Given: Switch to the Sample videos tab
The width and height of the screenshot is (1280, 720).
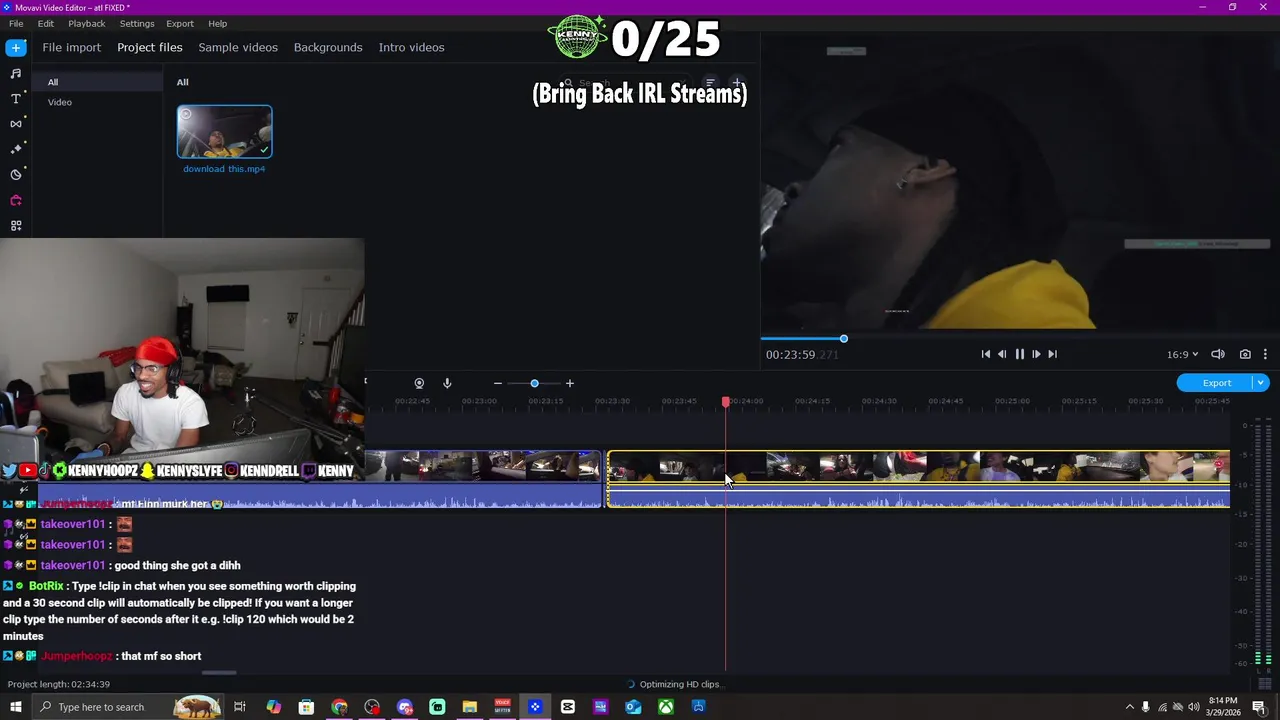Looking at the screenshot, I should click(238, 47).
